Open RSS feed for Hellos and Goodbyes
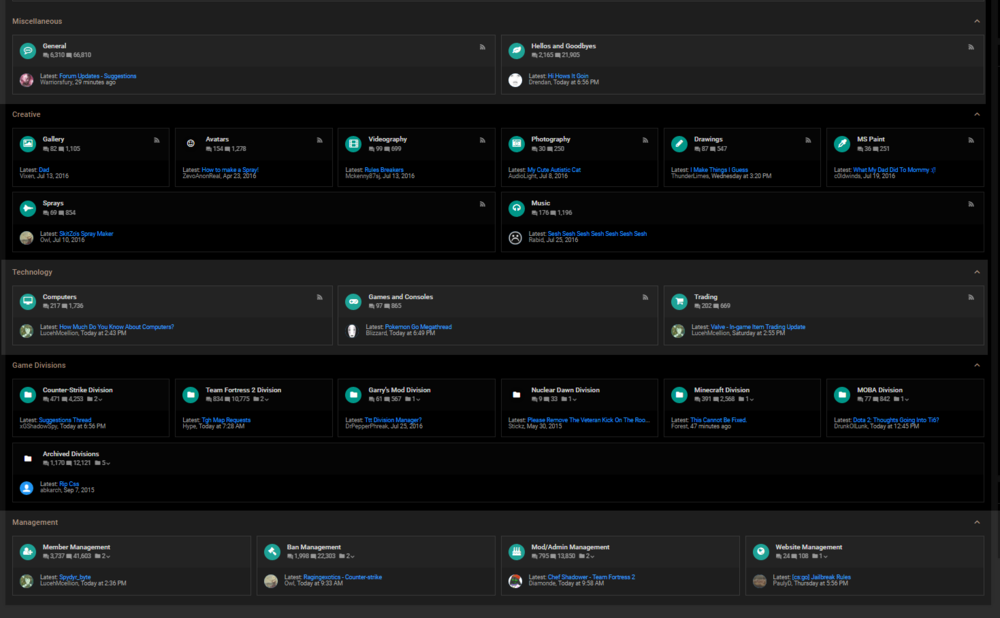 point(971,47)
